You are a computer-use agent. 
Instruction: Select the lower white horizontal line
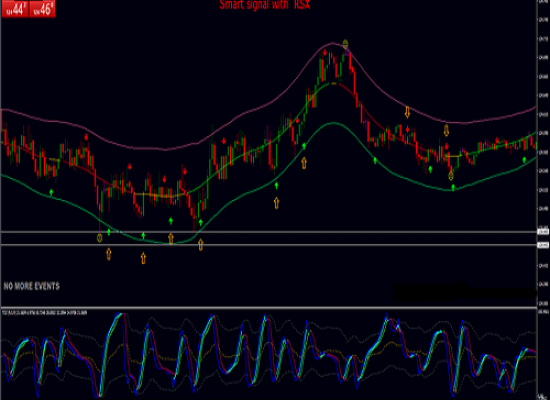[x=269, y=245]
